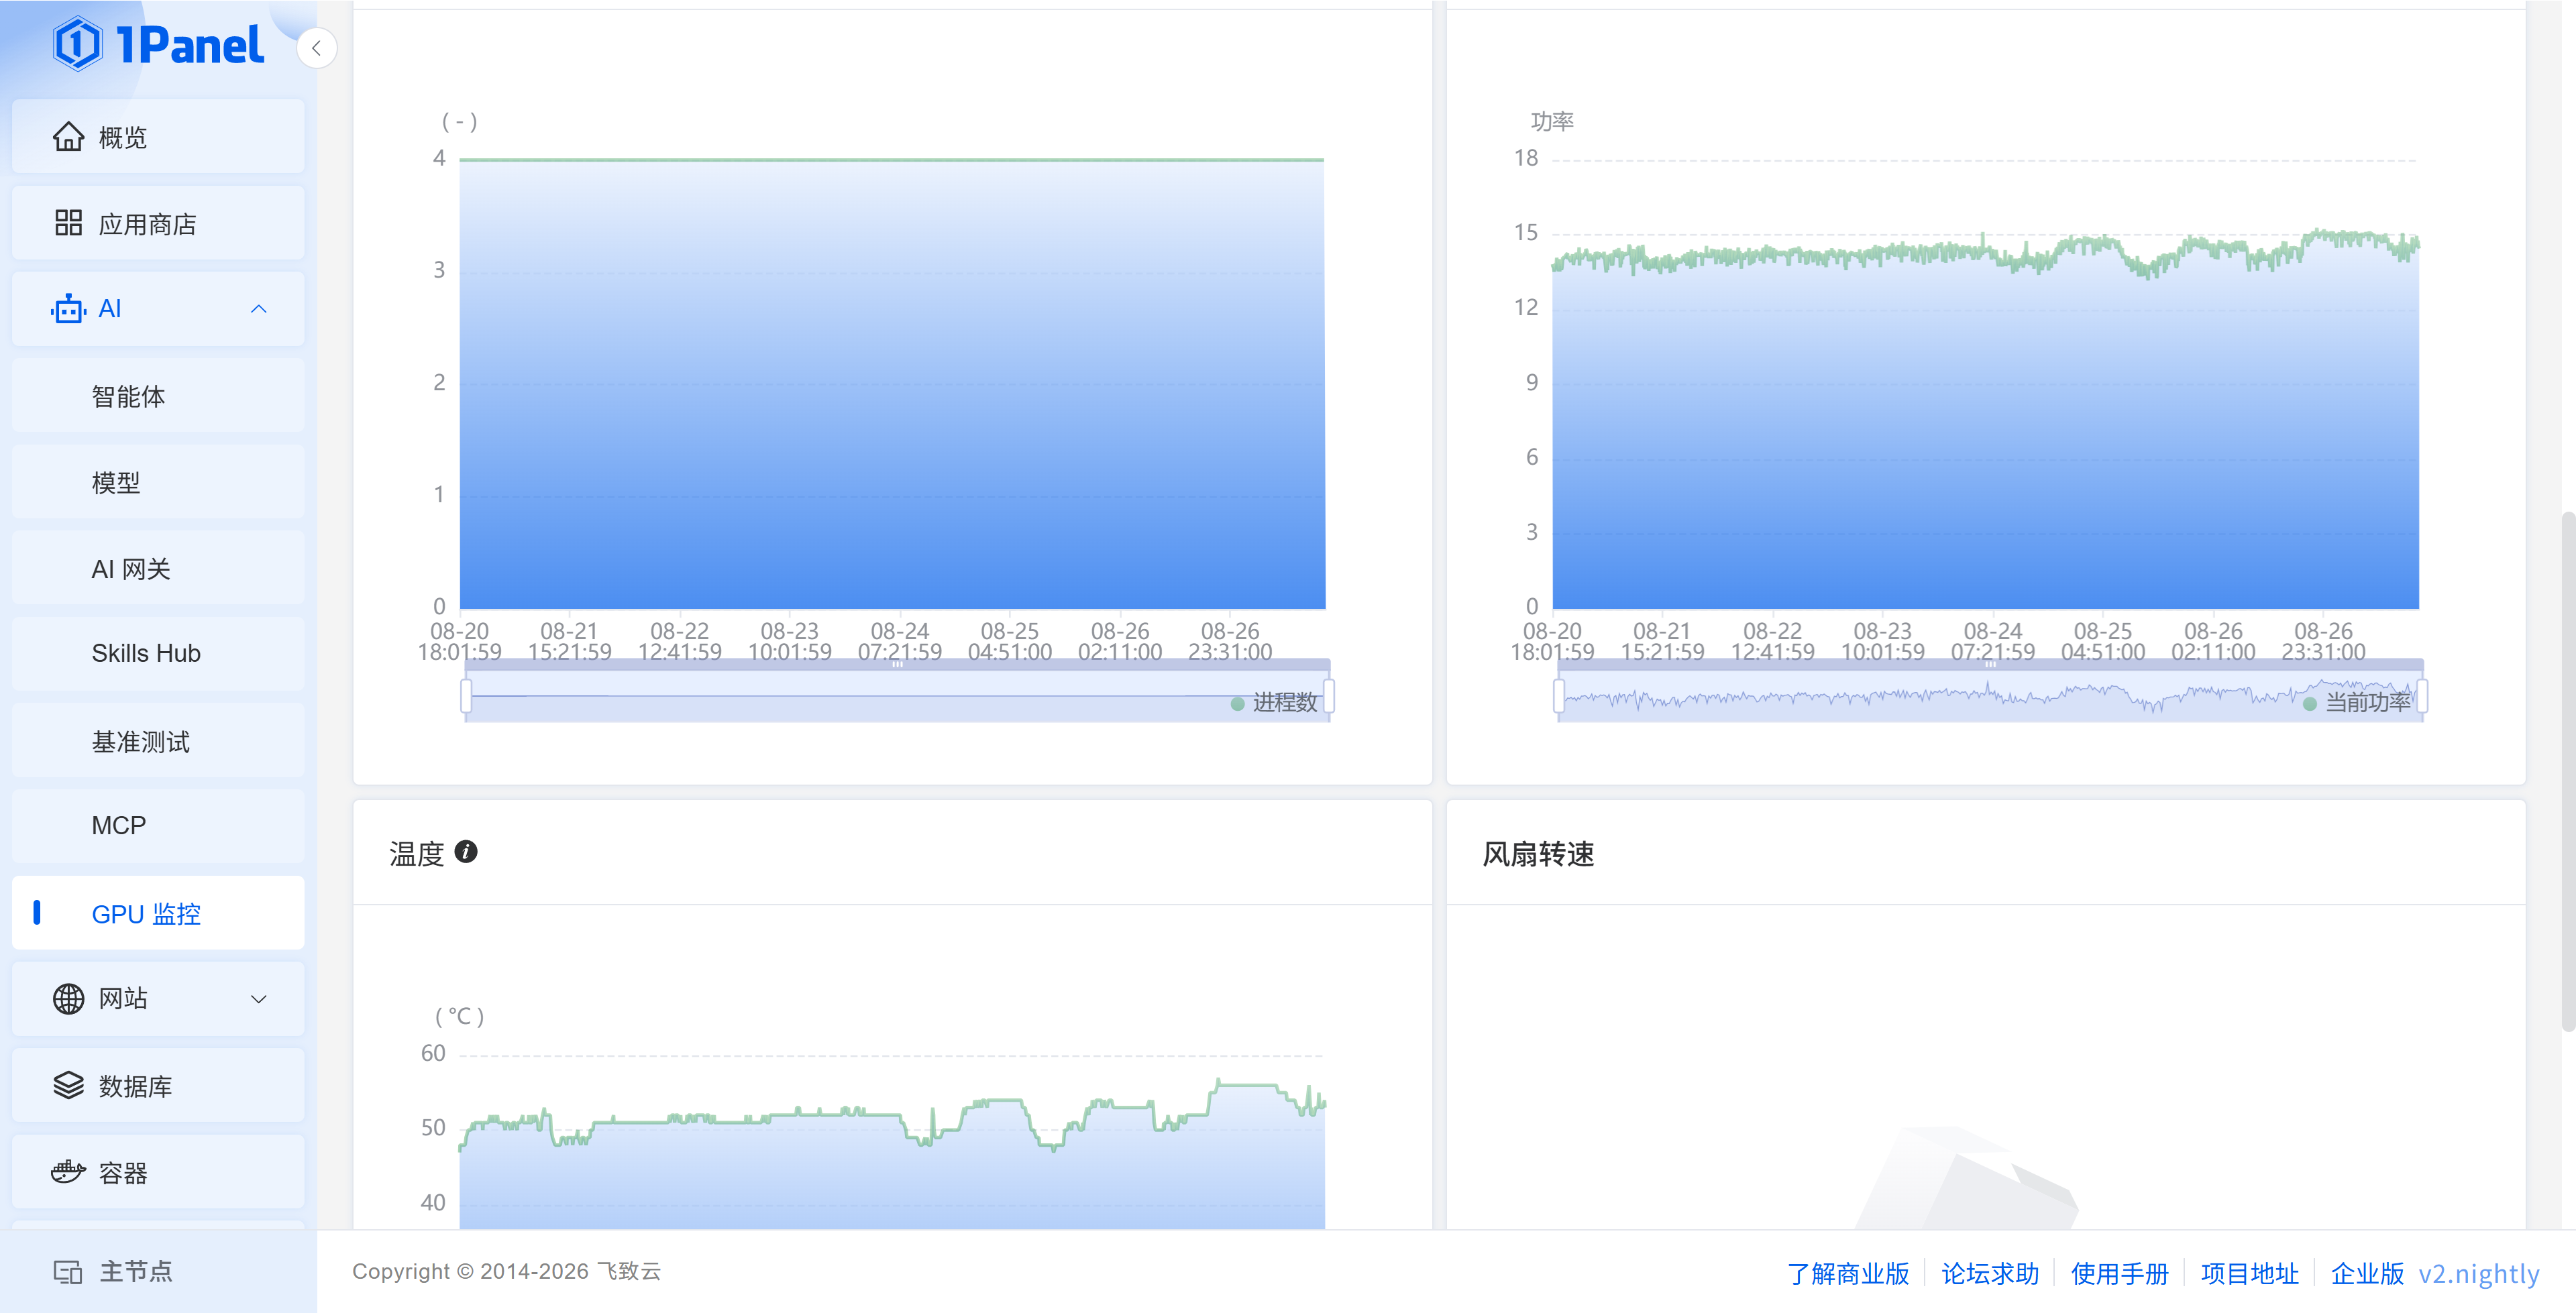
Task: Open the 企业版 enterprise link
Action: tap(2367, 1273)
